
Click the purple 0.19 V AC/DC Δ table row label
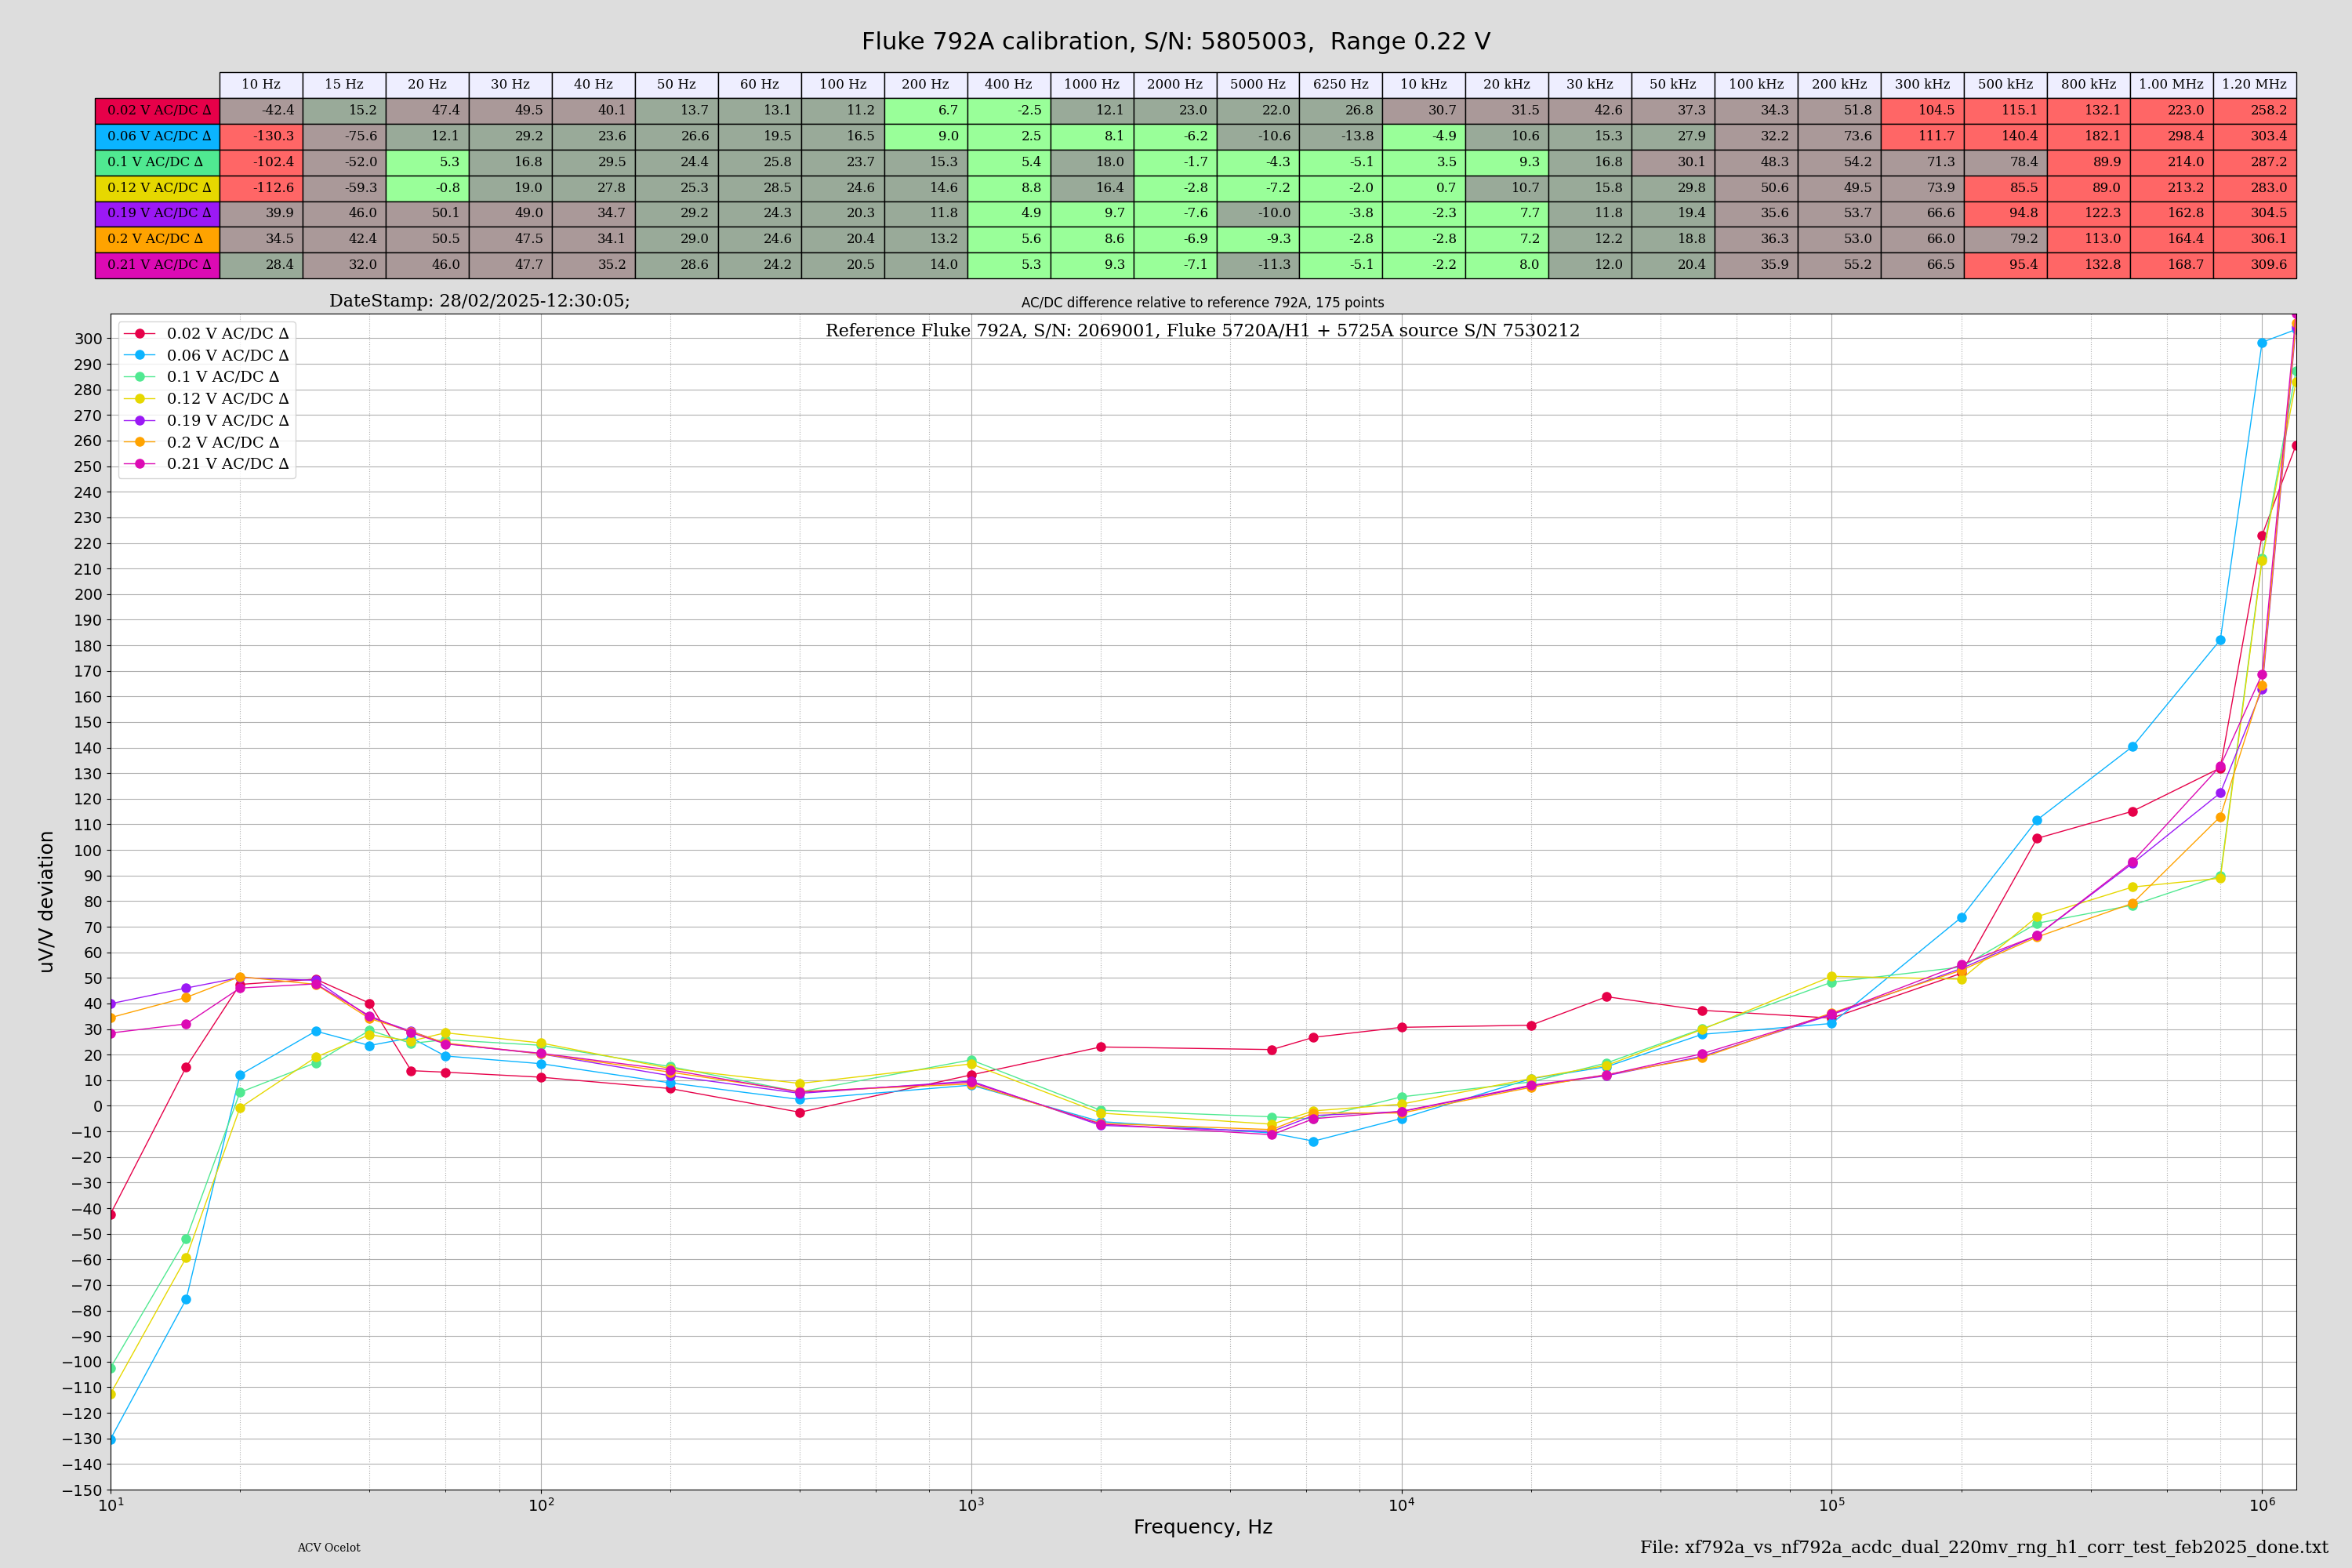point(158,213)
